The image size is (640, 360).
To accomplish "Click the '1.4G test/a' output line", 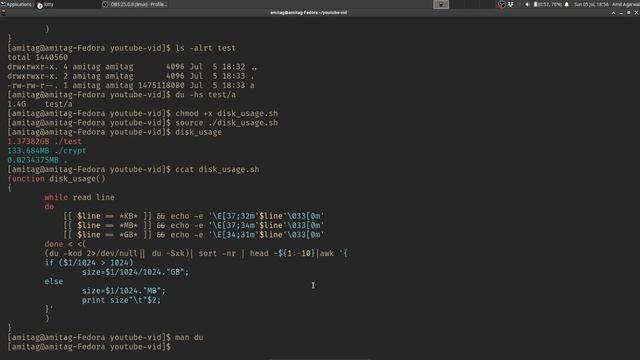I will pyautogui.click(x=40, y=104).
